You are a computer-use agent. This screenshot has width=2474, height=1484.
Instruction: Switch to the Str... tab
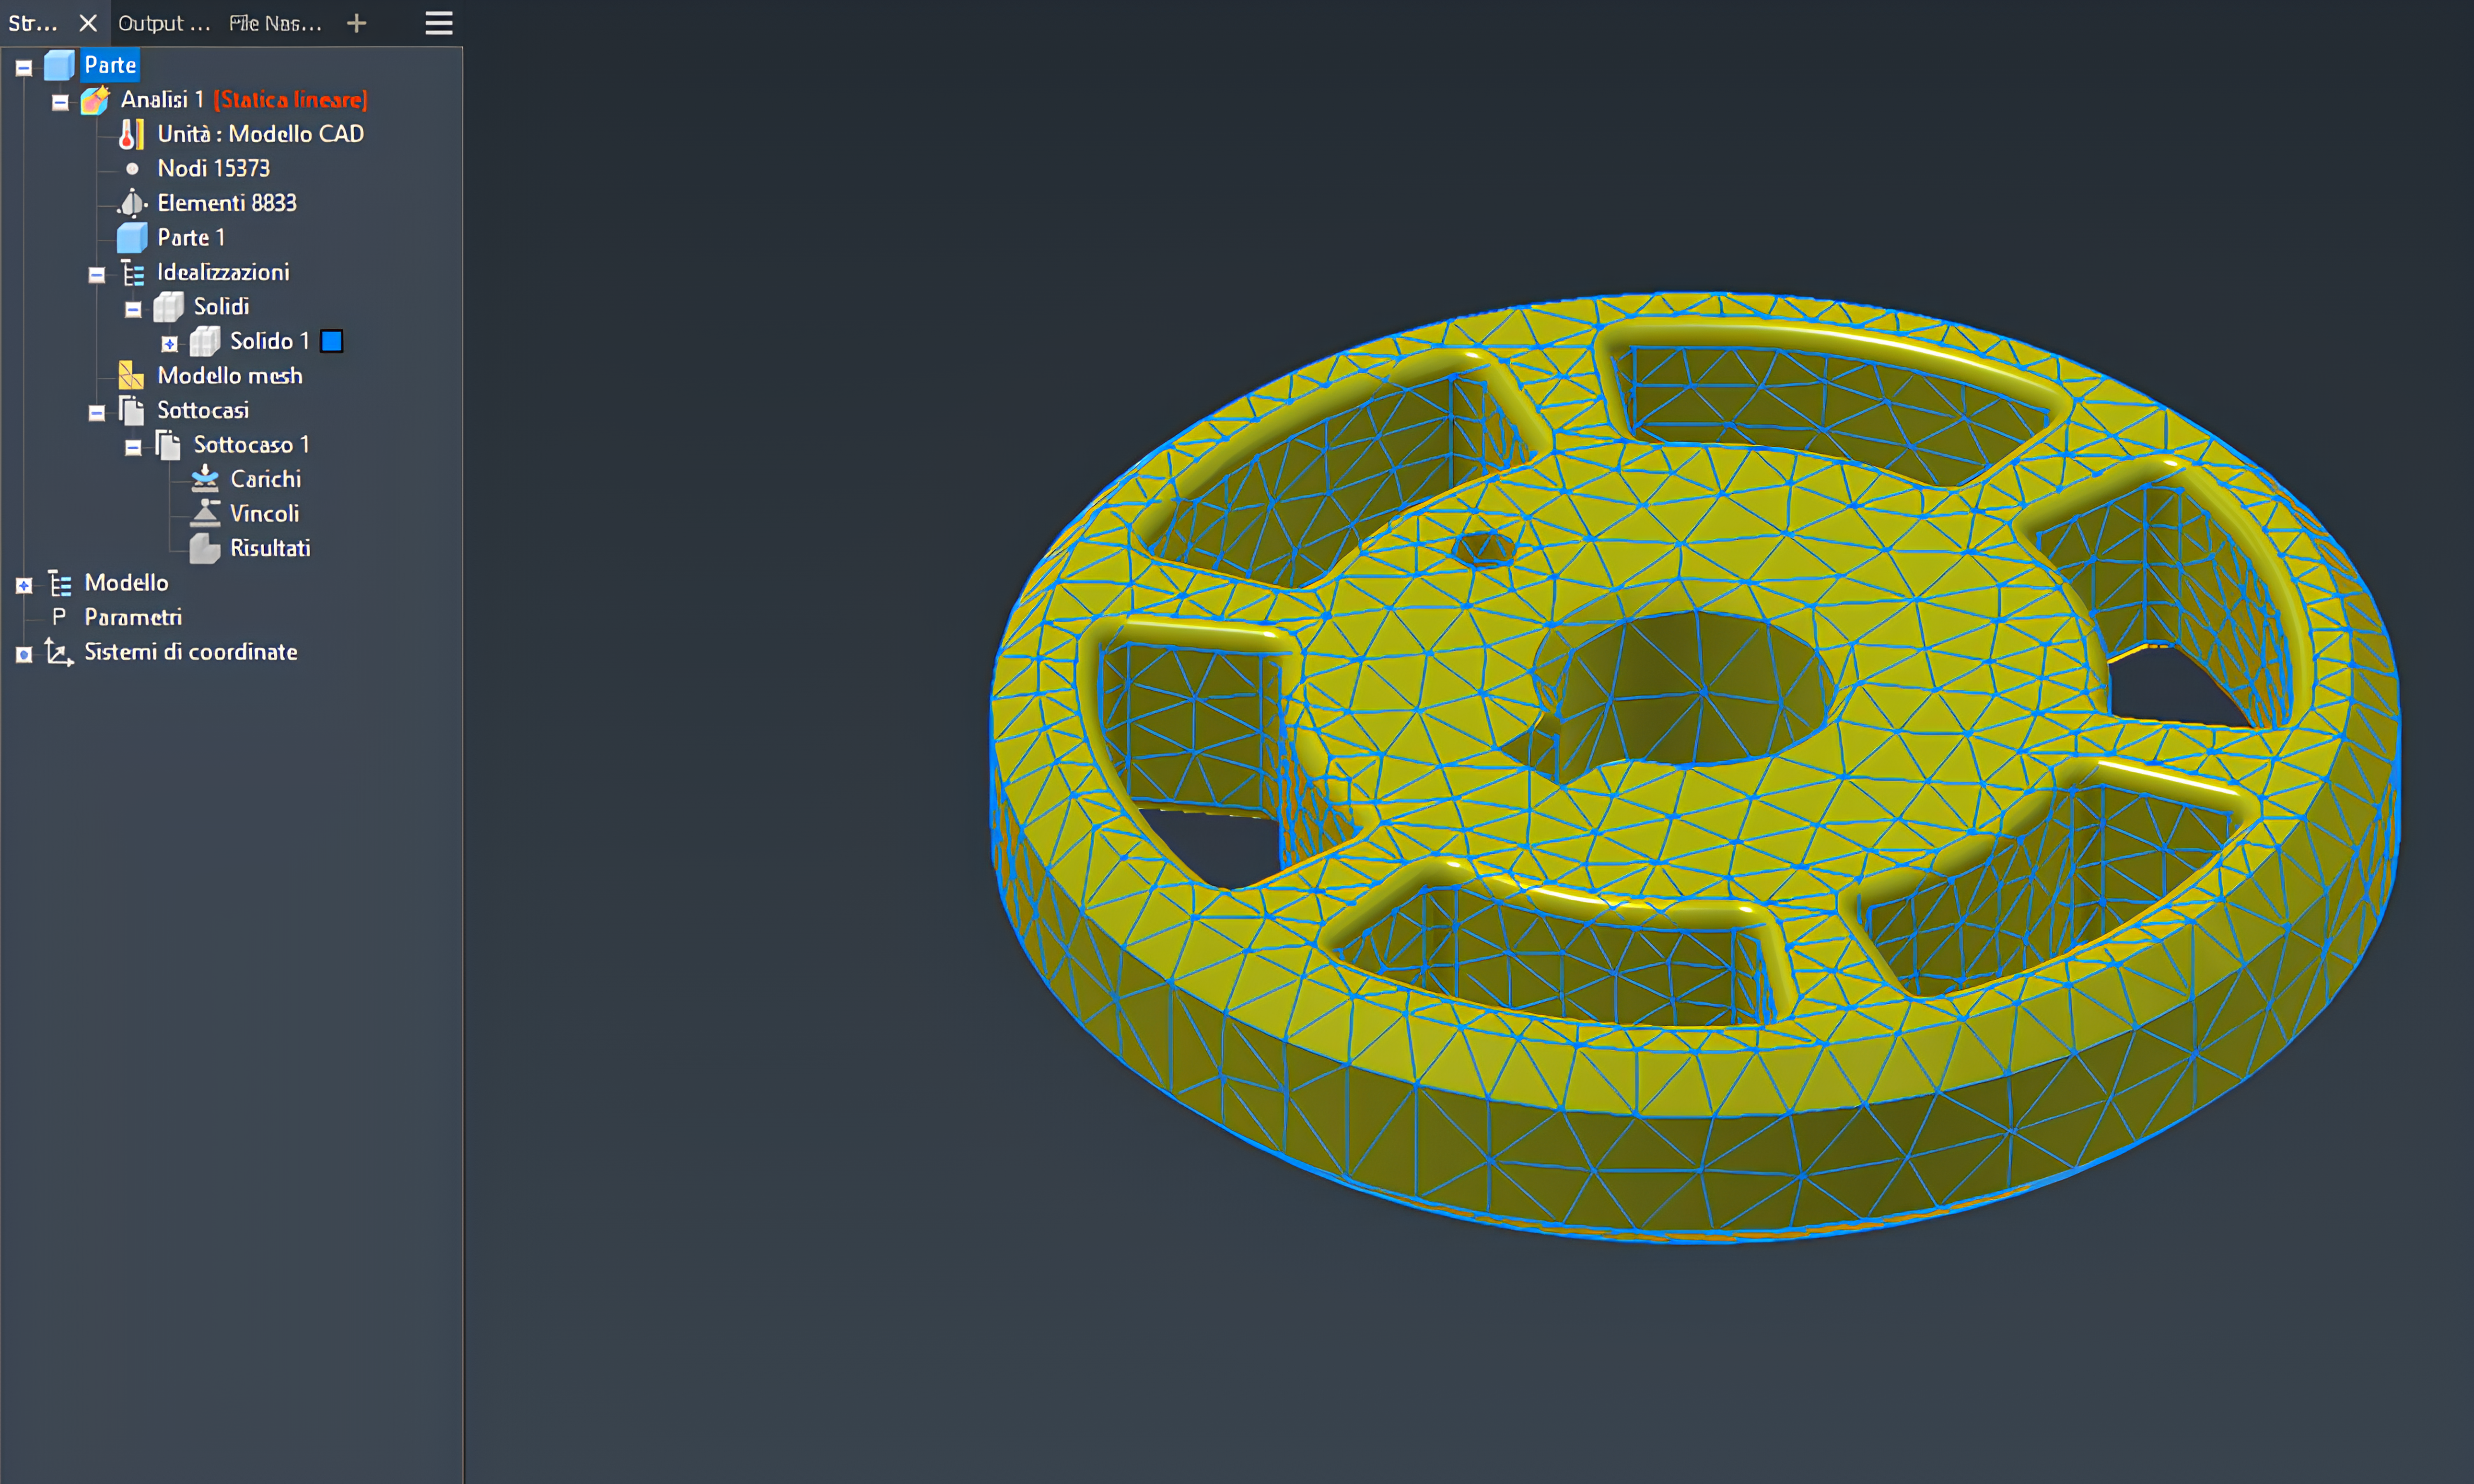[x=33, y=23]
